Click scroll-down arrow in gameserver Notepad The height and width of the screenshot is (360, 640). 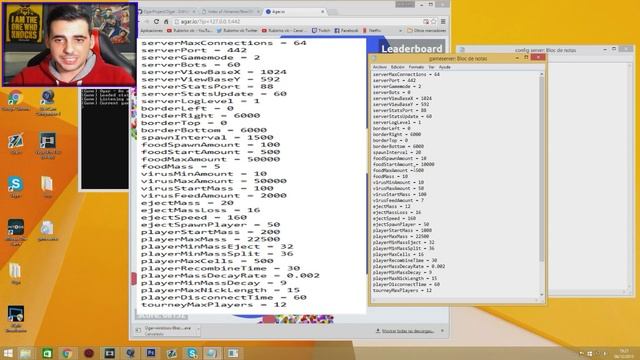point(542,294)
